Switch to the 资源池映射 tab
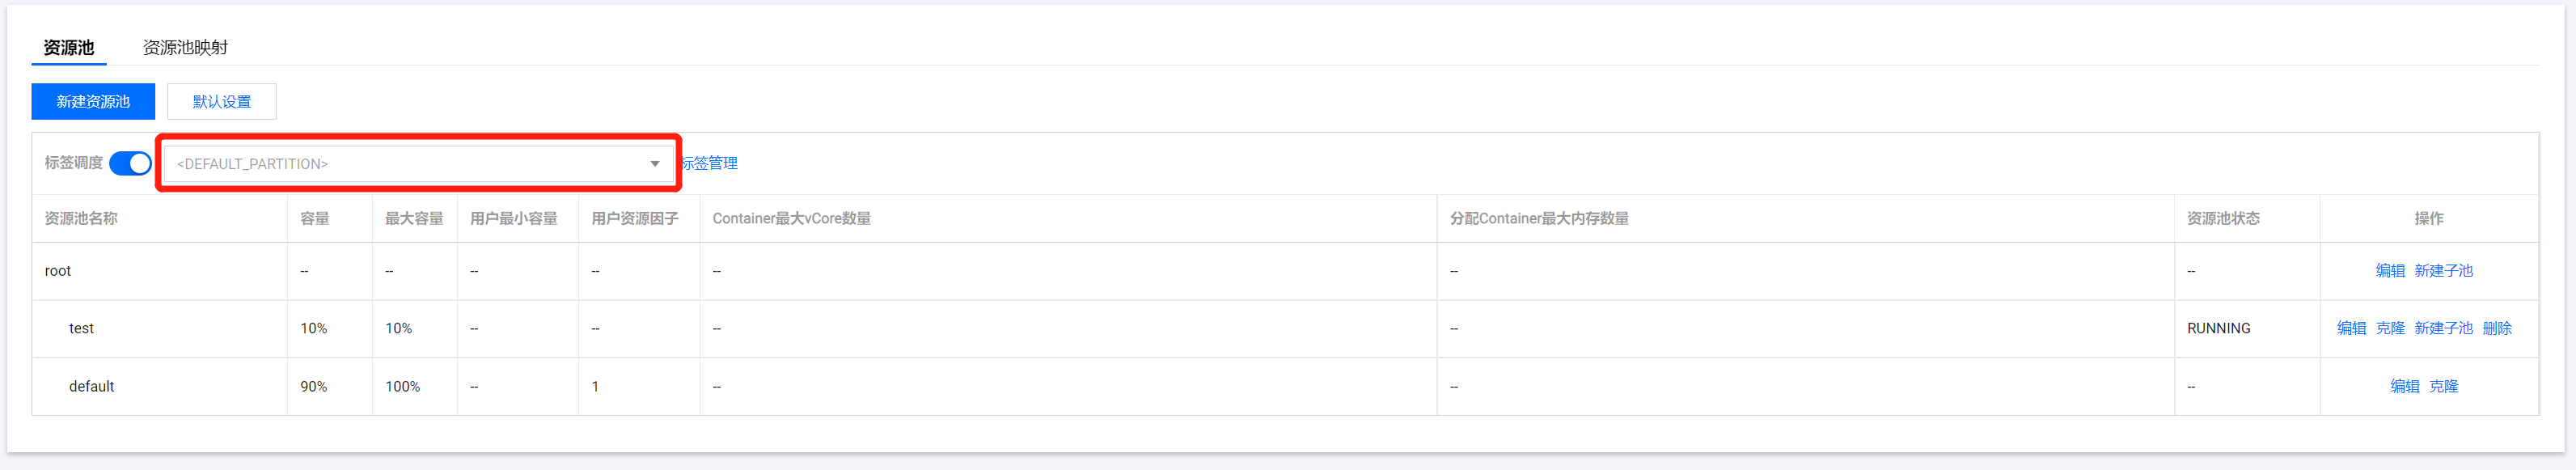Viewport: 2576px width, 470px height. [x=185, y=47]
